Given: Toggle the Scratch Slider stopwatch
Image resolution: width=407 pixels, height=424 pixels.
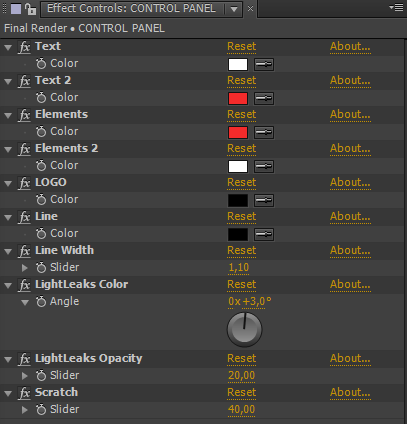Looking at the screenshot, I should click(41, 409).
